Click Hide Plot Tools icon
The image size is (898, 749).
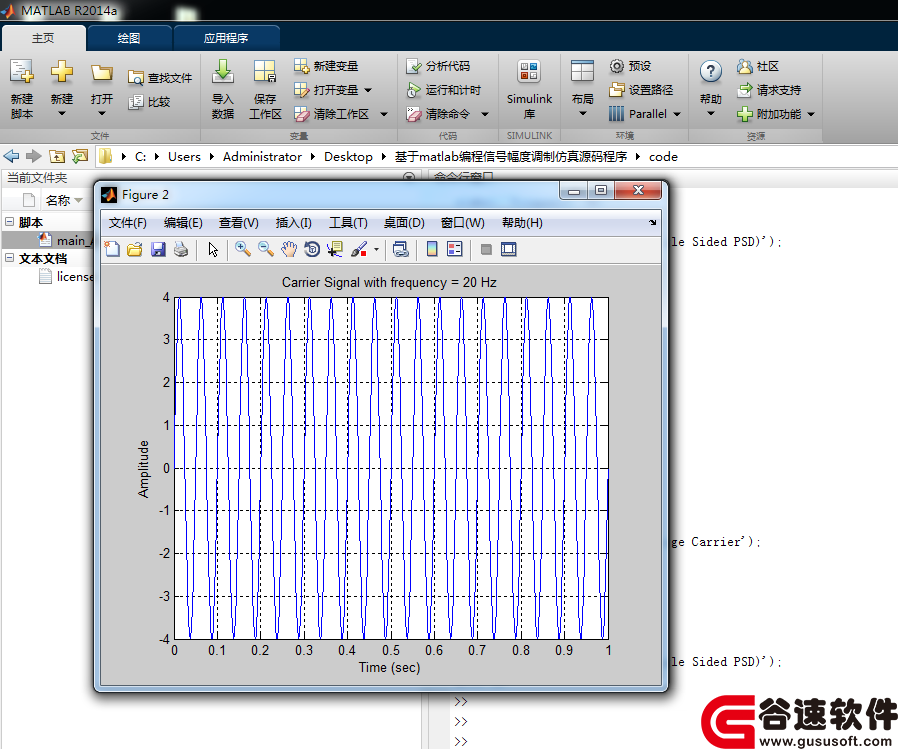pyautogui.click(x=486, y=249)
